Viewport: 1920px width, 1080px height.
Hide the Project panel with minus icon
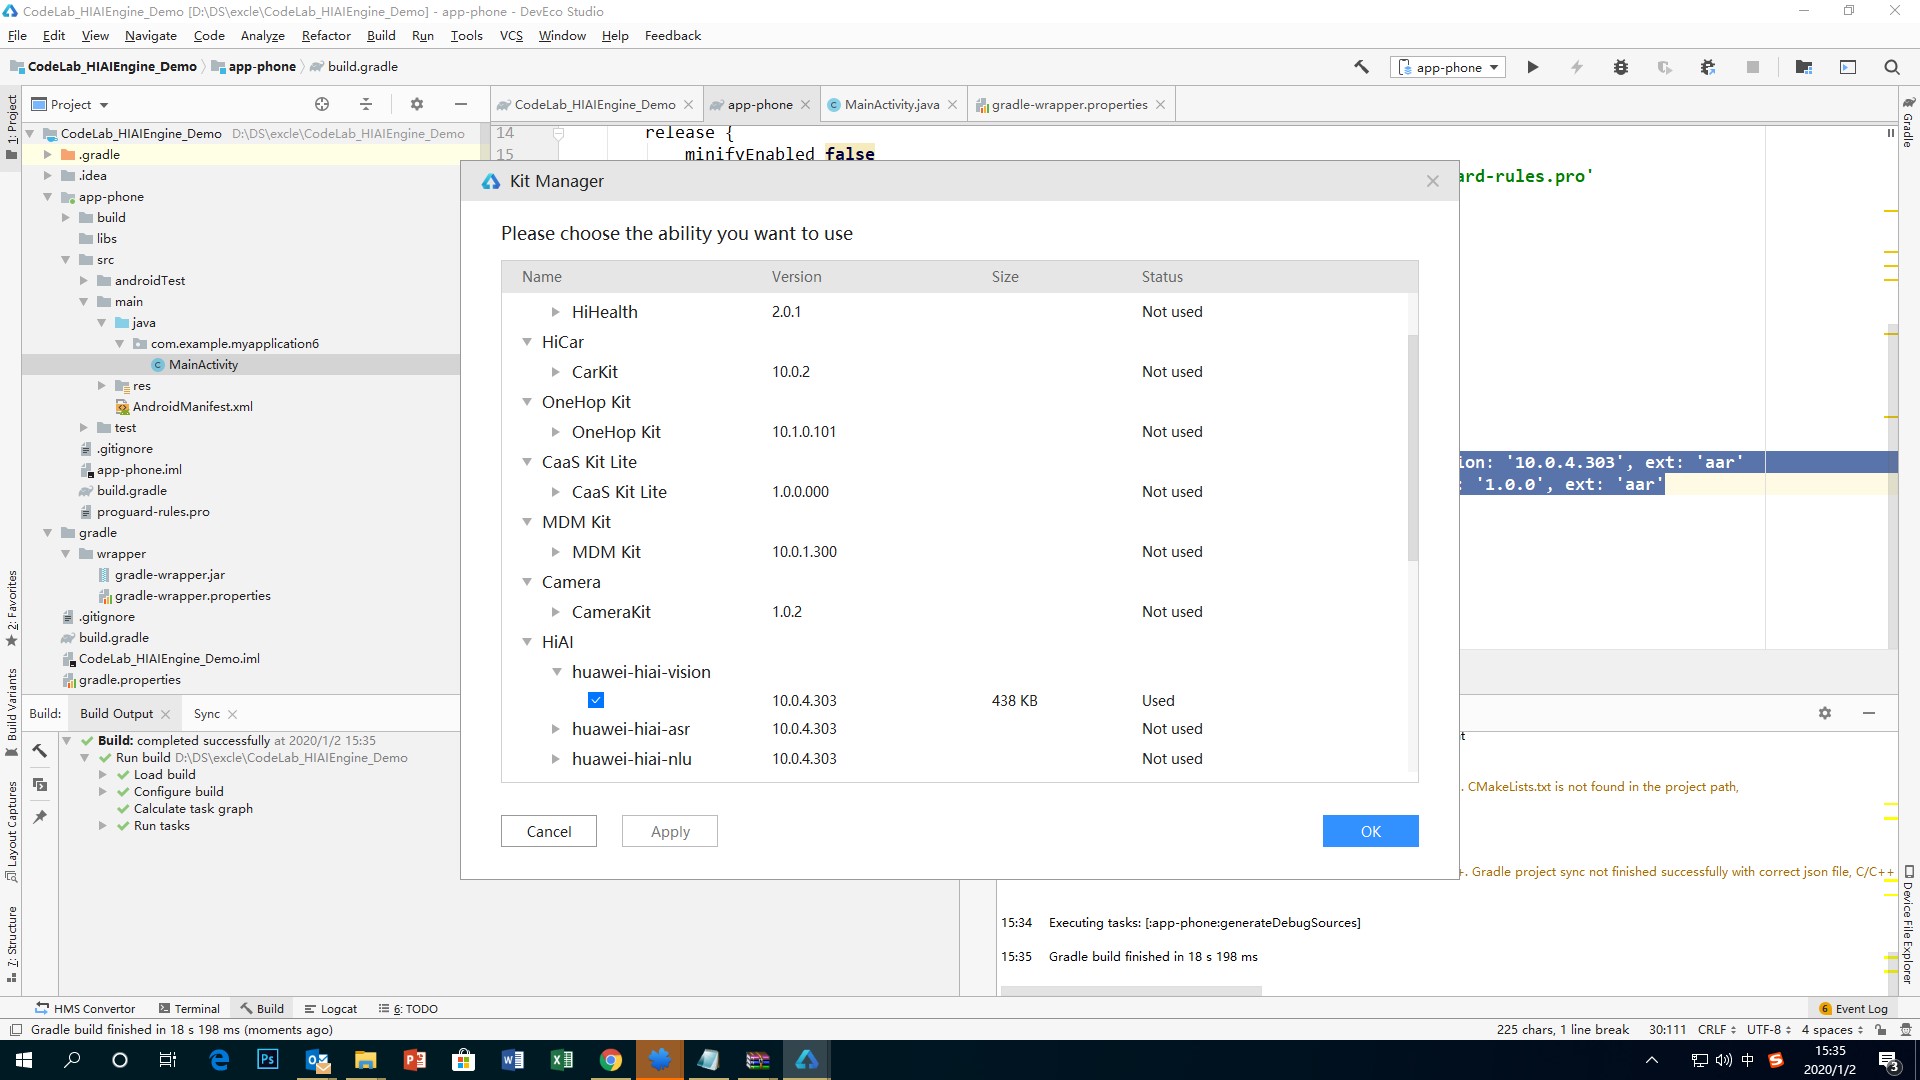tap(461, 104)
